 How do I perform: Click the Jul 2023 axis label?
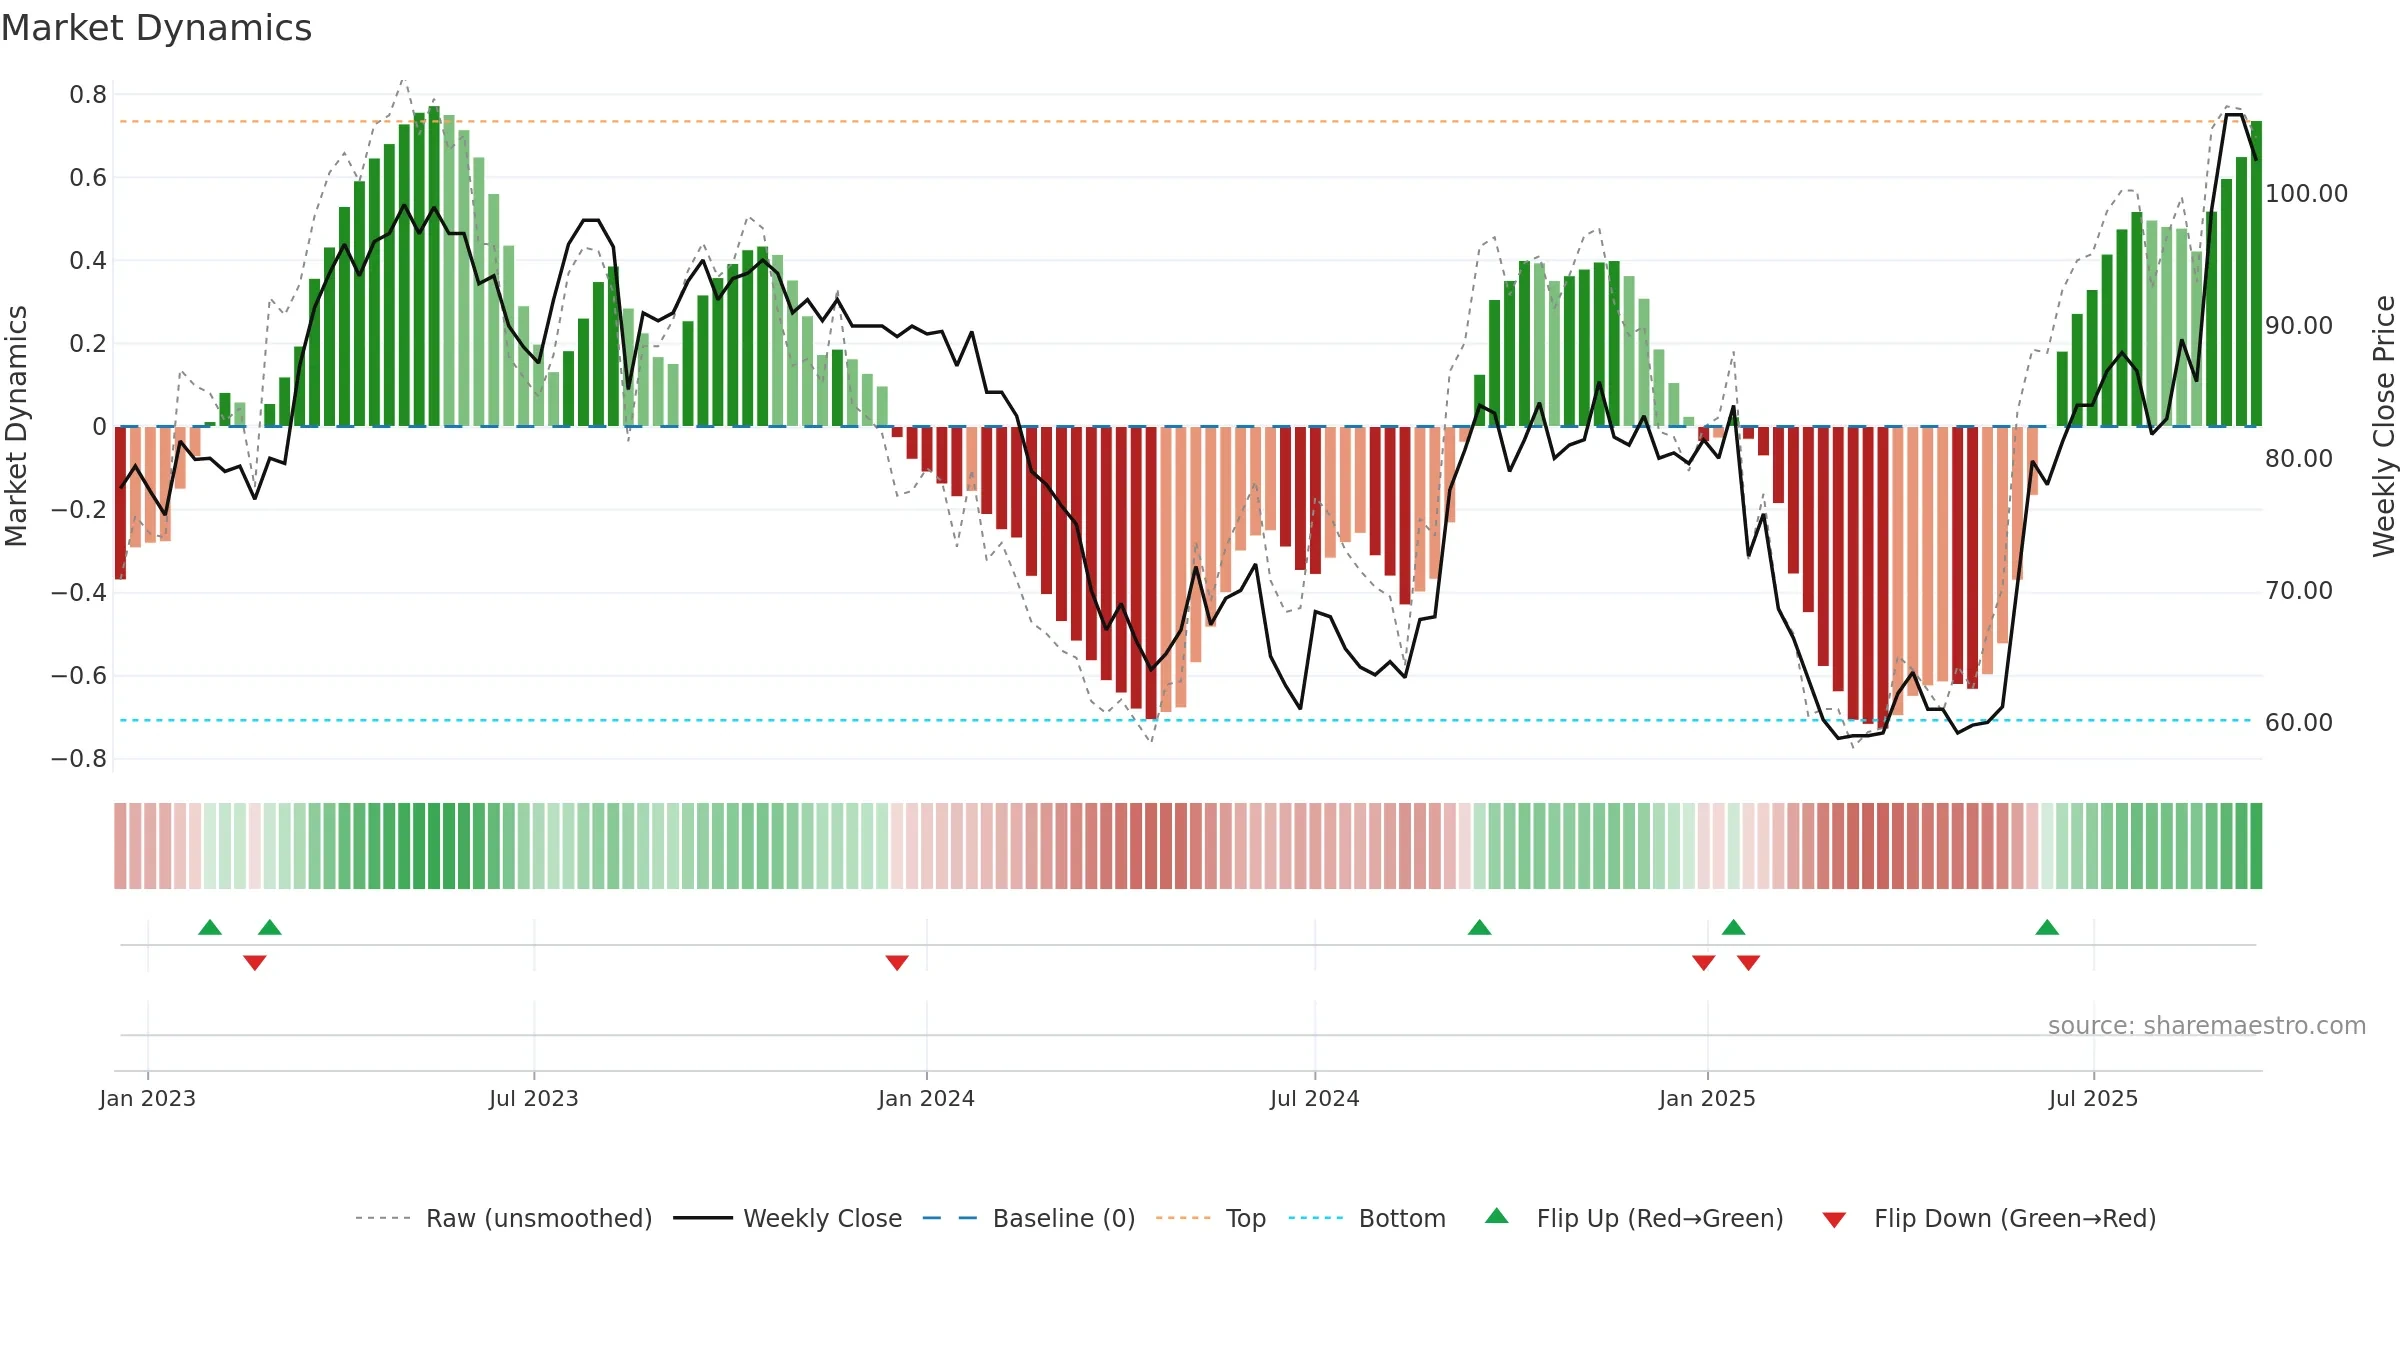(x=534, y=1098)
